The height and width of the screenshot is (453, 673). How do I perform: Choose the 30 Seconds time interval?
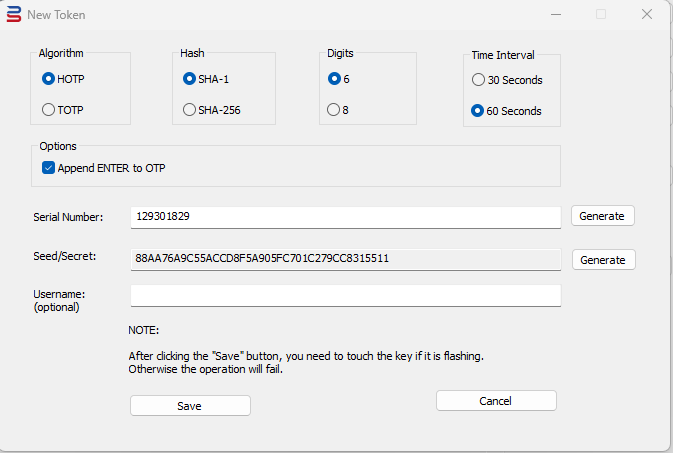478,80
